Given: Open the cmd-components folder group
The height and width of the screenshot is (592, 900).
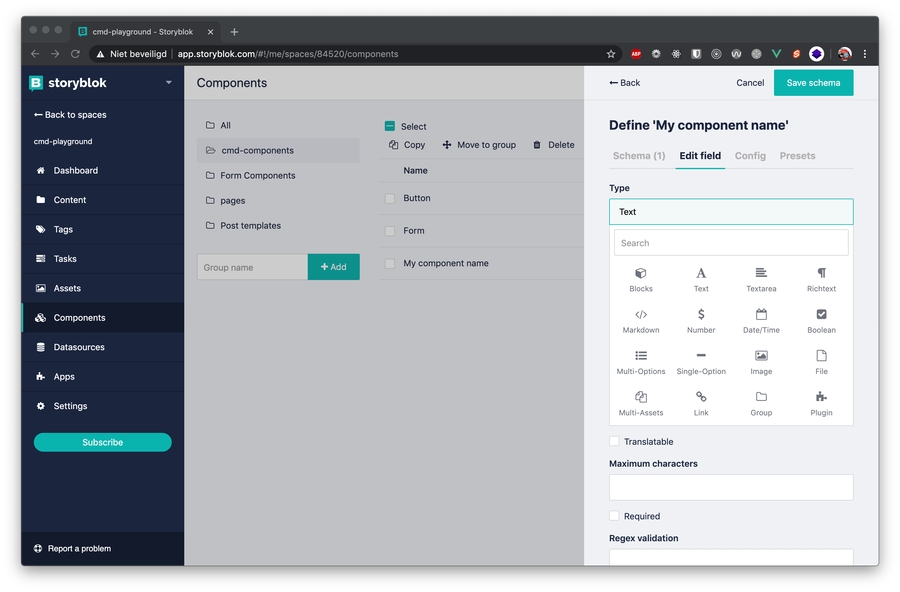Looking at the screenshot, I should point(257,151).
